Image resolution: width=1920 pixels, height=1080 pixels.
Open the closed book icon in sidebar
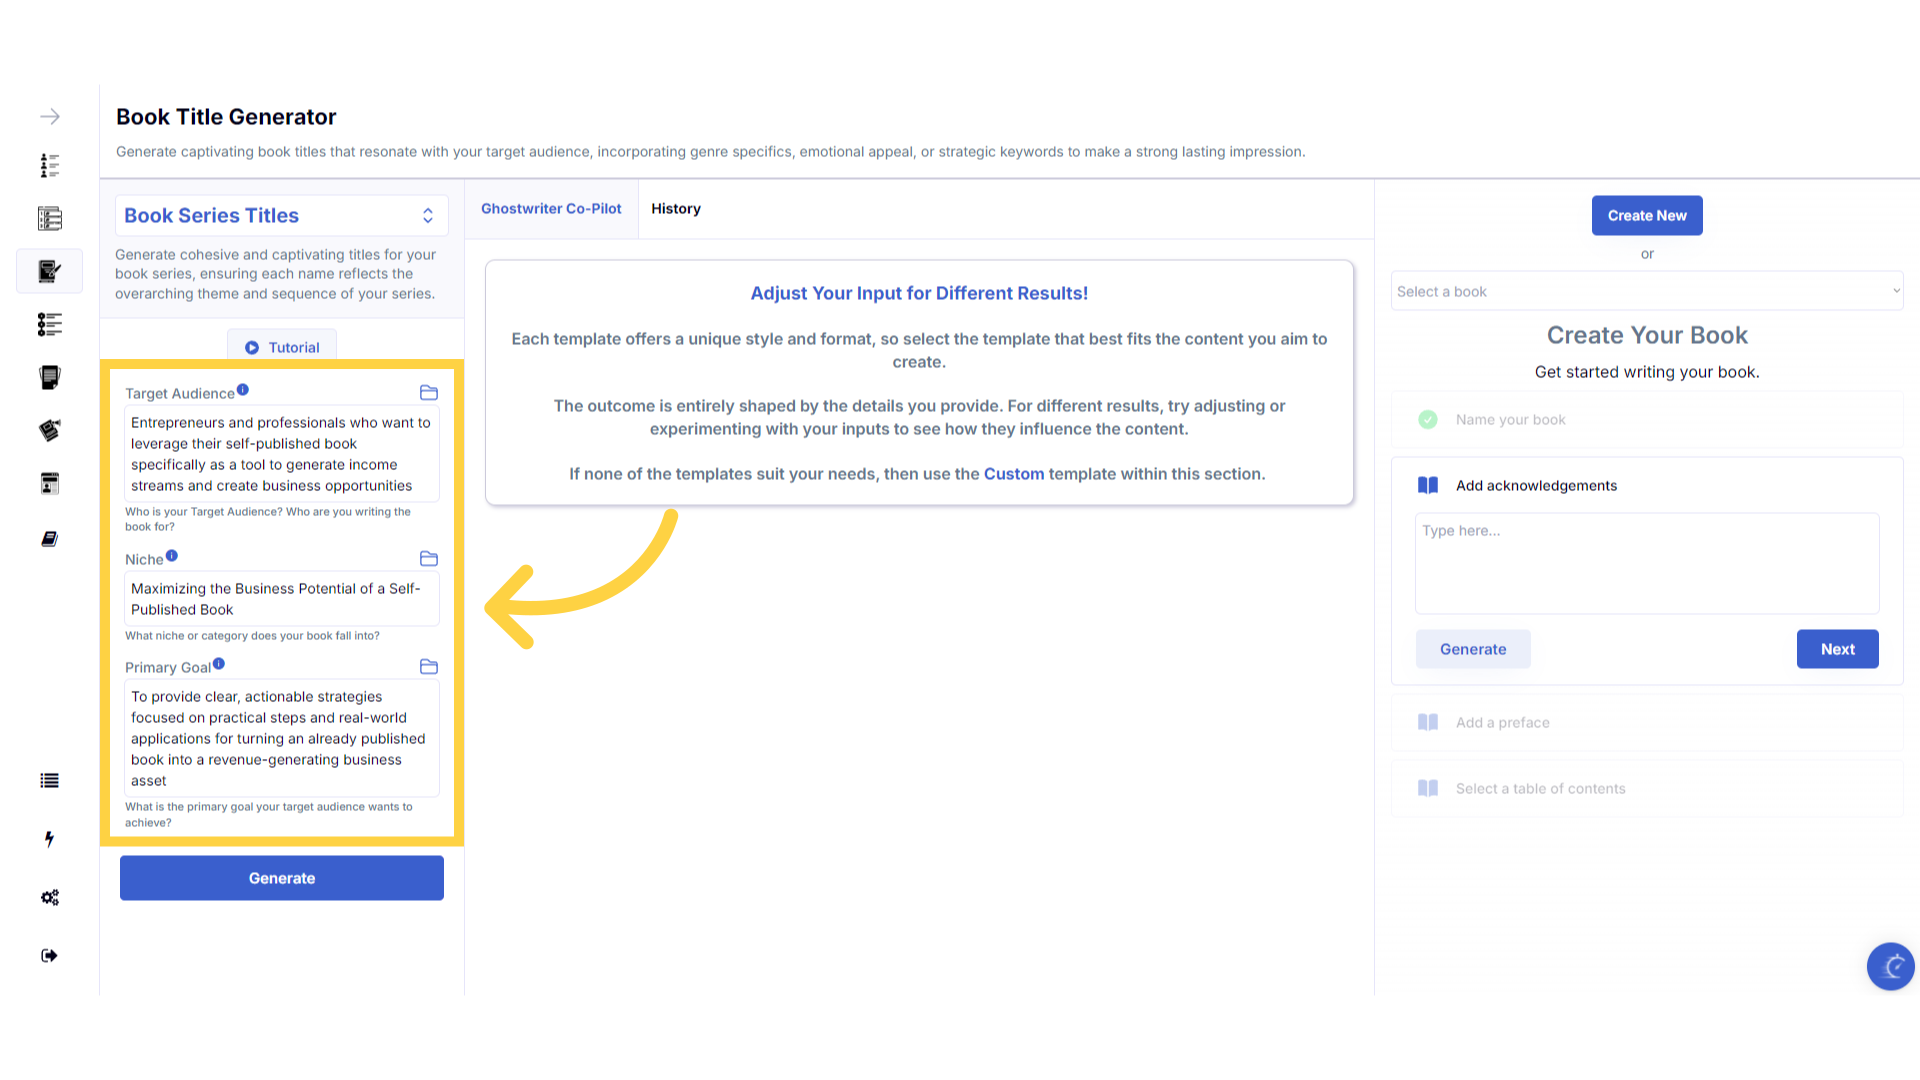(50, 539)
